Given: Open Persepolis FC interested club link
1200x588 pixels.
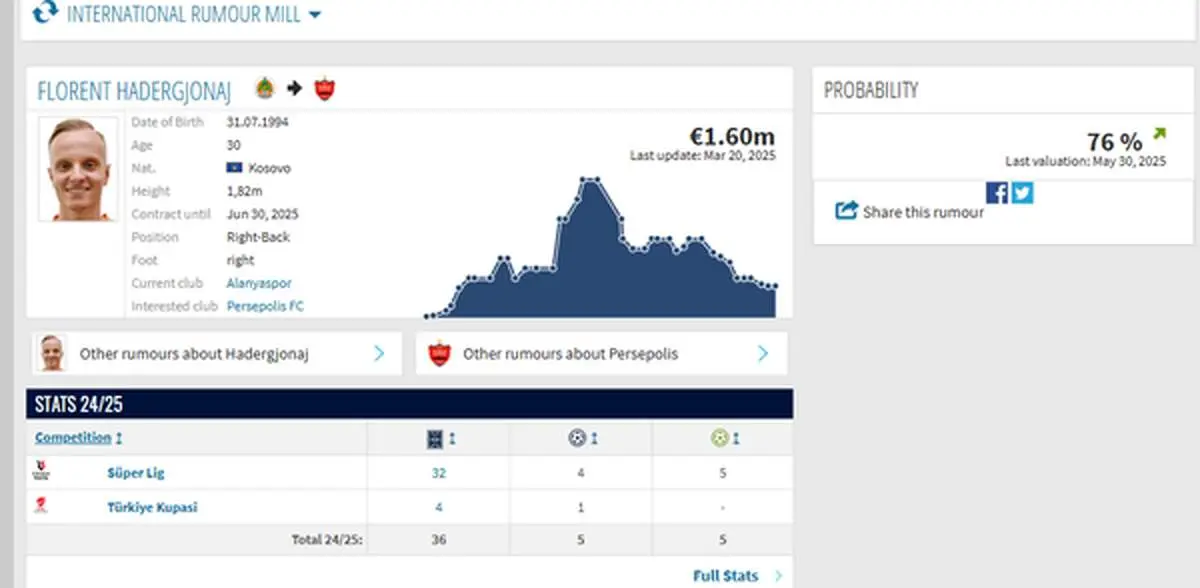Looking at the screenshot, I should (x=265, y=306).
